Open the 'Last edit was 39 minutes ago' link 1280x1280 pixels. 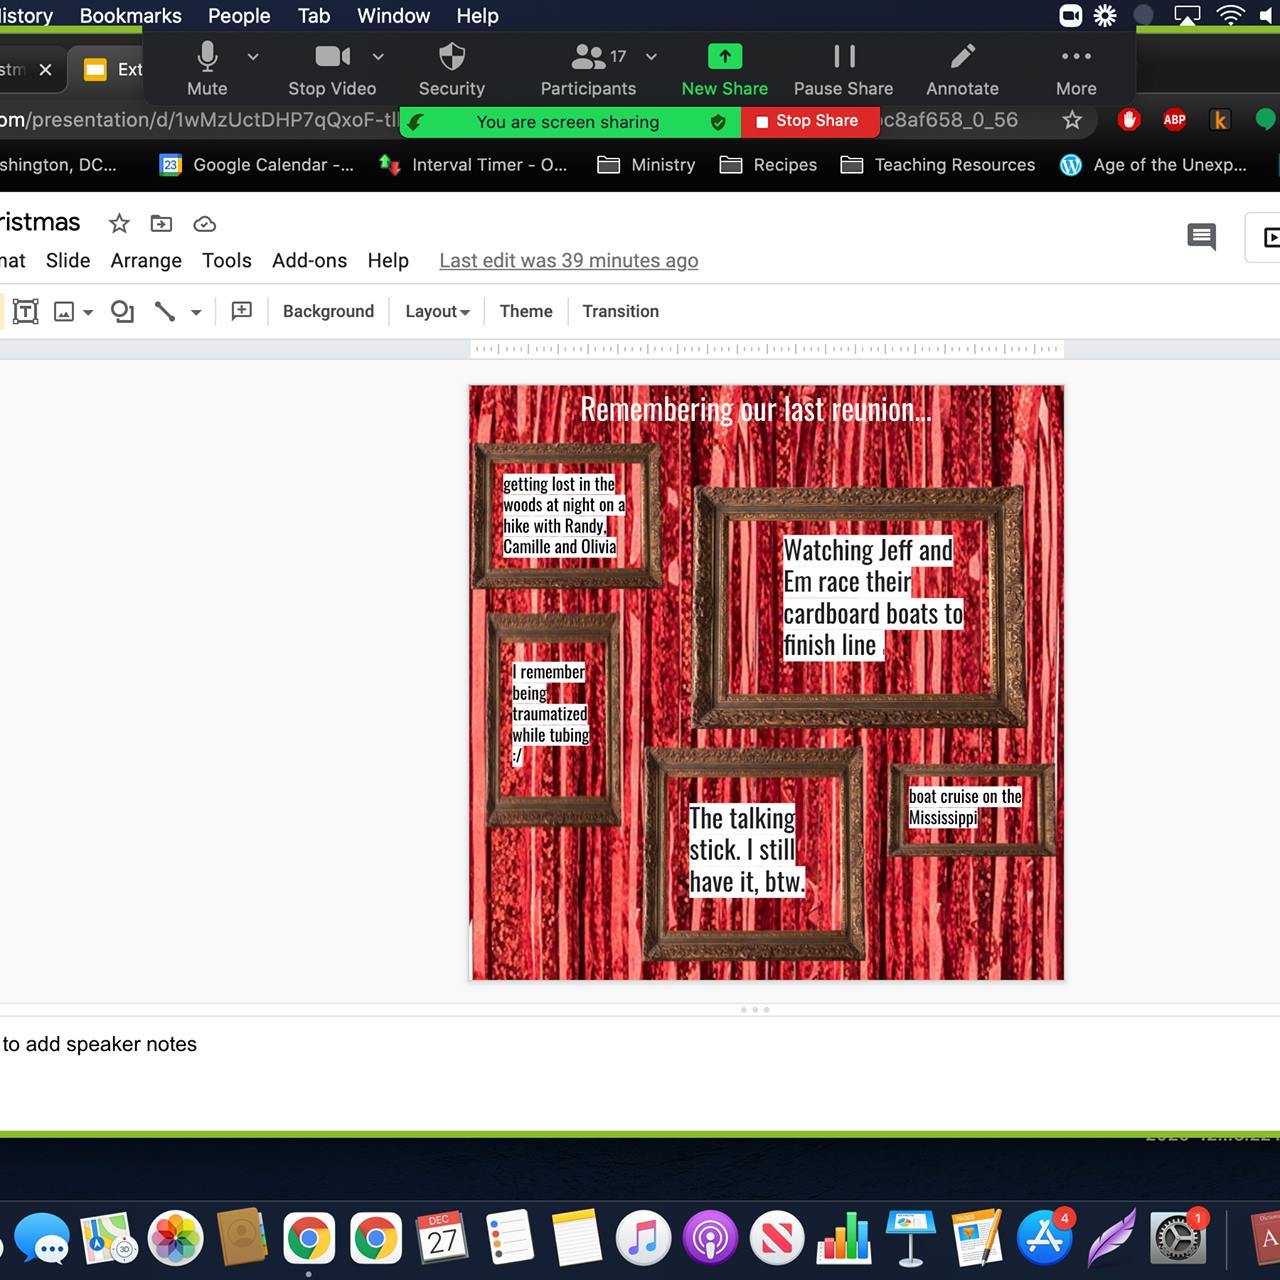point(568,260)
